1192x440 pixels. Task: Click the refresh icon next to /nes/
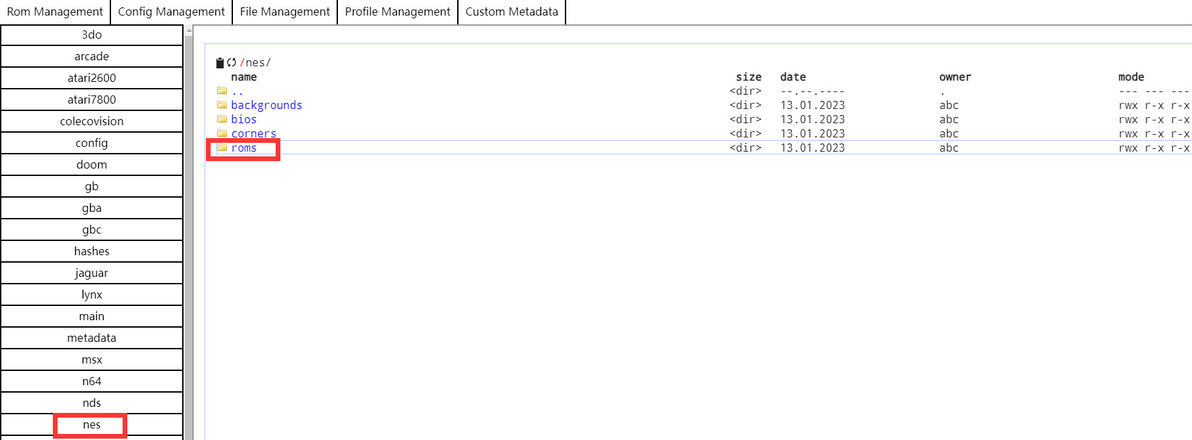coord(231,63)
